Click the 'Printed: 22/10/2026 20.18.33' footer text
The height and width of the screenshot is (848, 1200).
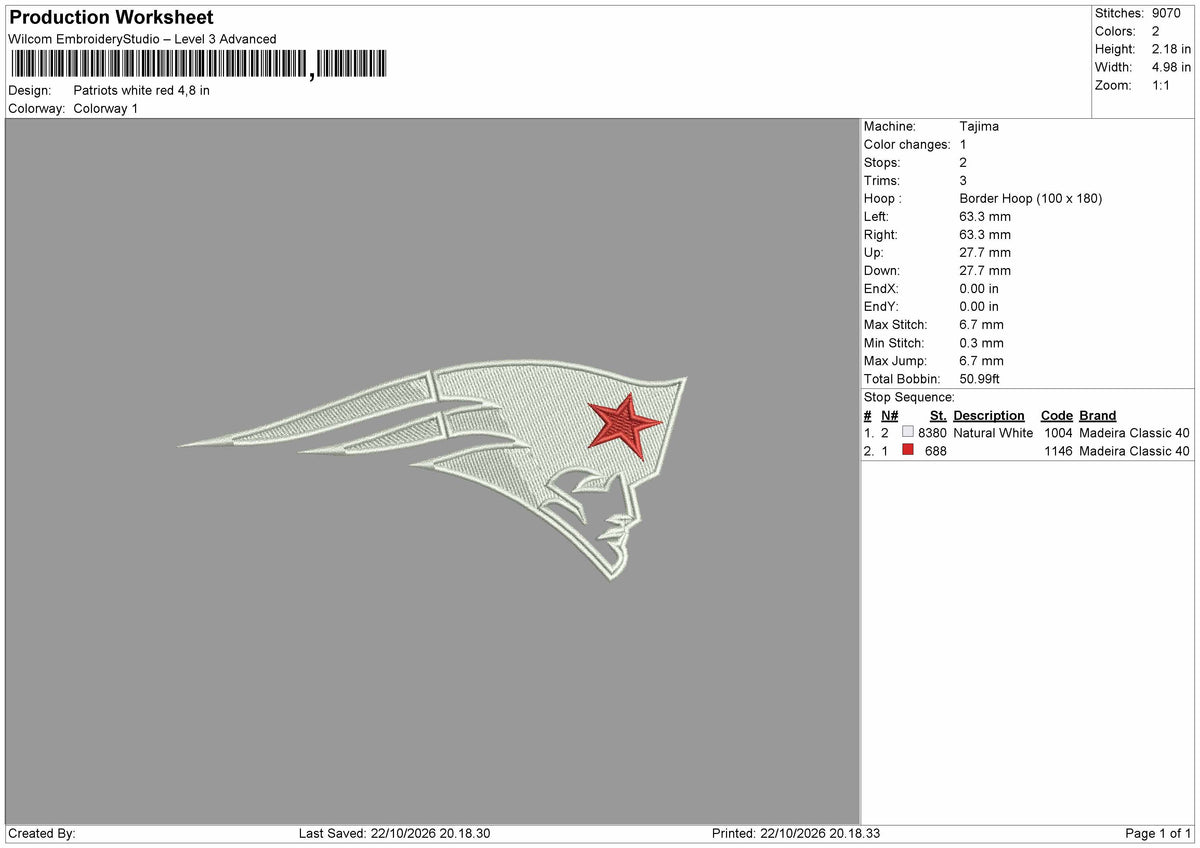(x=796, y=833)
